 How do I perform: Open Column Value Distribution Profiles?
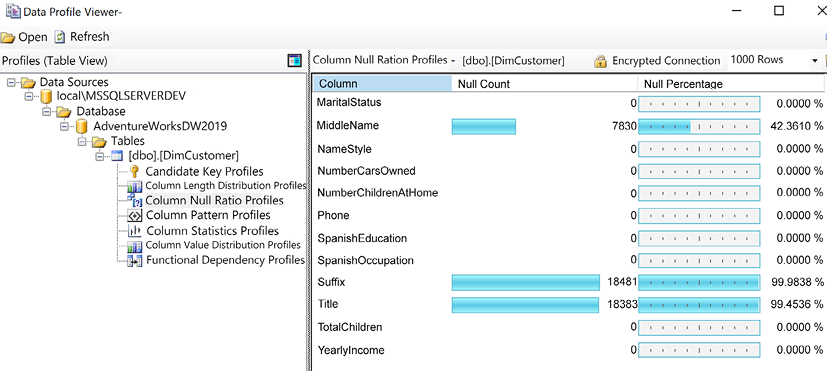(223, 245)
